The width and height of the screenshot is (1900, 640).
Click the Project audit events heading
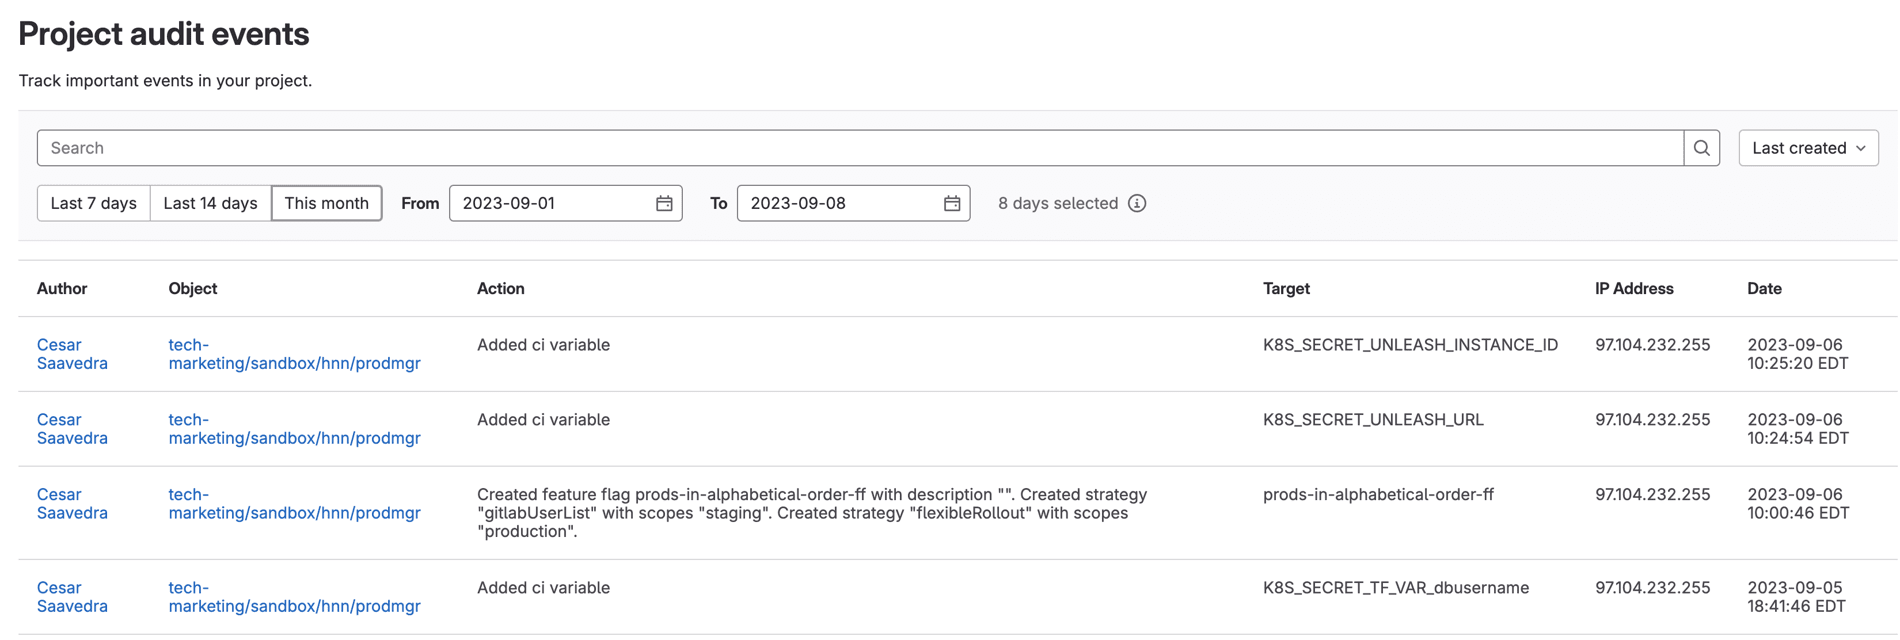tap(164, 34)
